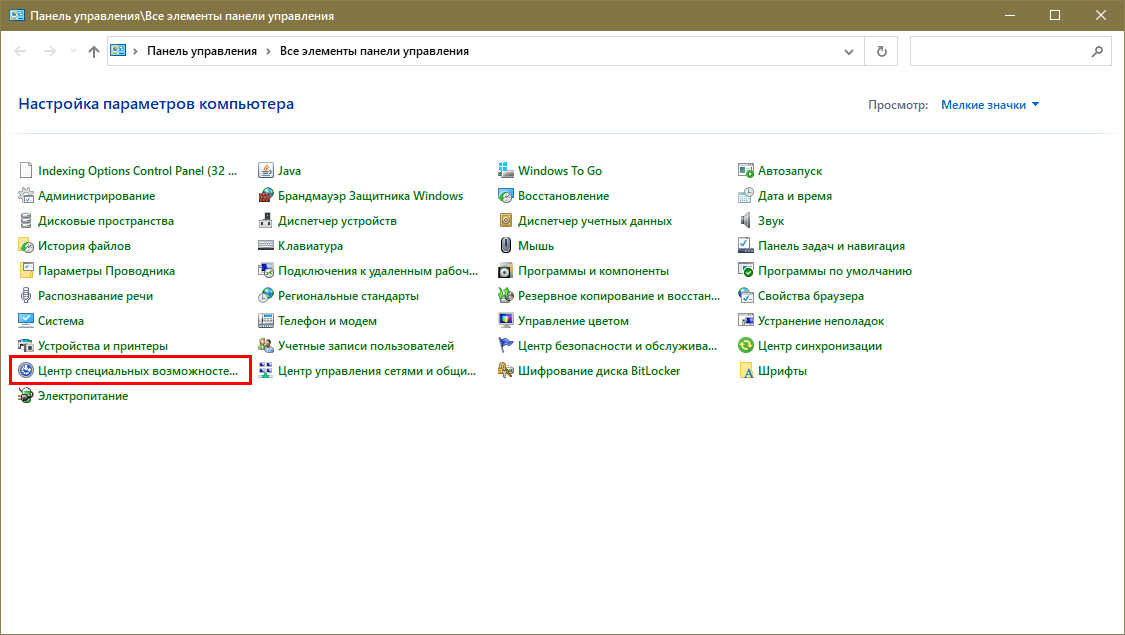The width and height of the screenshot is (1125, 635).
Task: Open the Шрифты fonts icon
Action: (x=746, y=371)
